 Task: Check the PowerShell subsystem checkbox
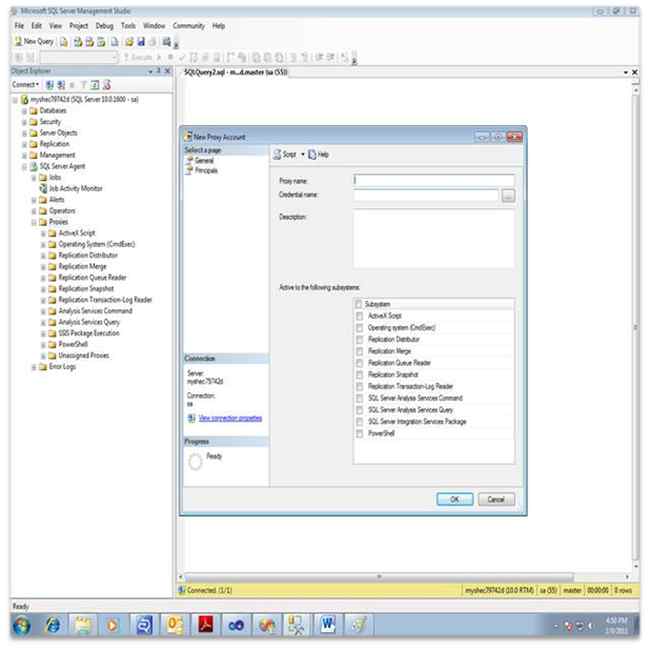coord(359,434)
